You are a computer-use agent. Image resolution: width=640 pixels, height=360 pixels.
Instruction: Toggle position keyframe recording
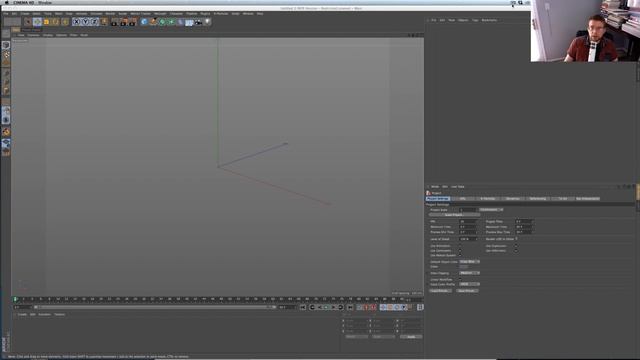point(383,307)
